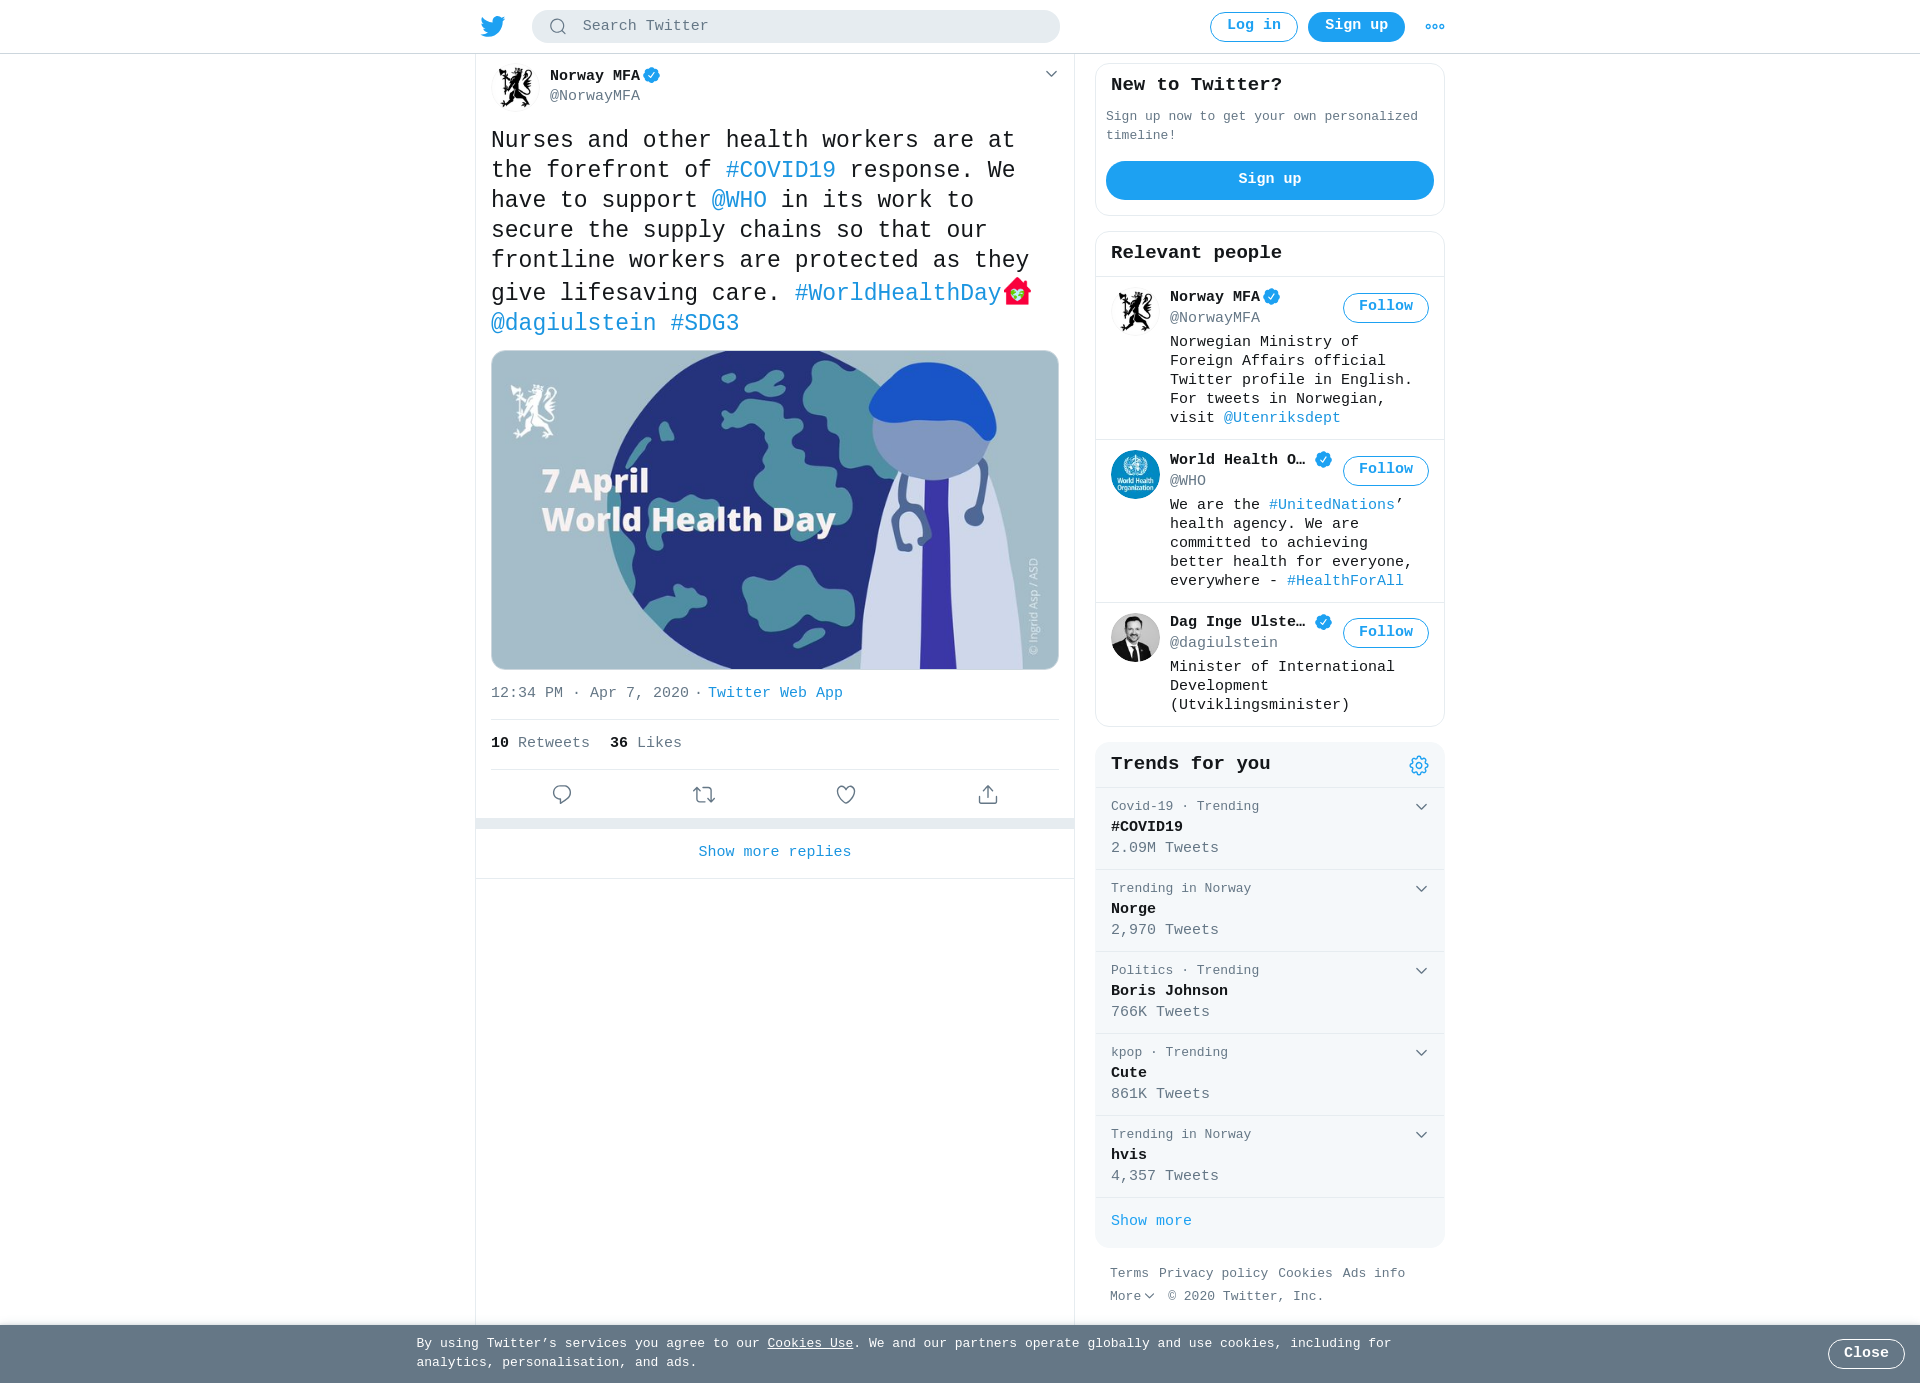Click the Log in button
Image resolution: width=1920 pixels, height=1383 pixels.
1254,27
